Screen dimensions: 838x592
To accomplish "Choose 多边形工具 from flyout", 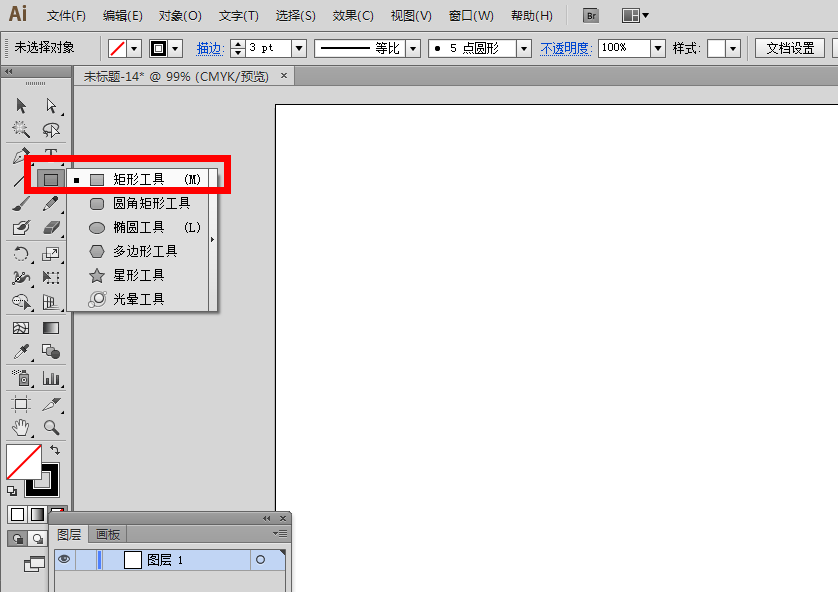I will [x=140, y=251].
